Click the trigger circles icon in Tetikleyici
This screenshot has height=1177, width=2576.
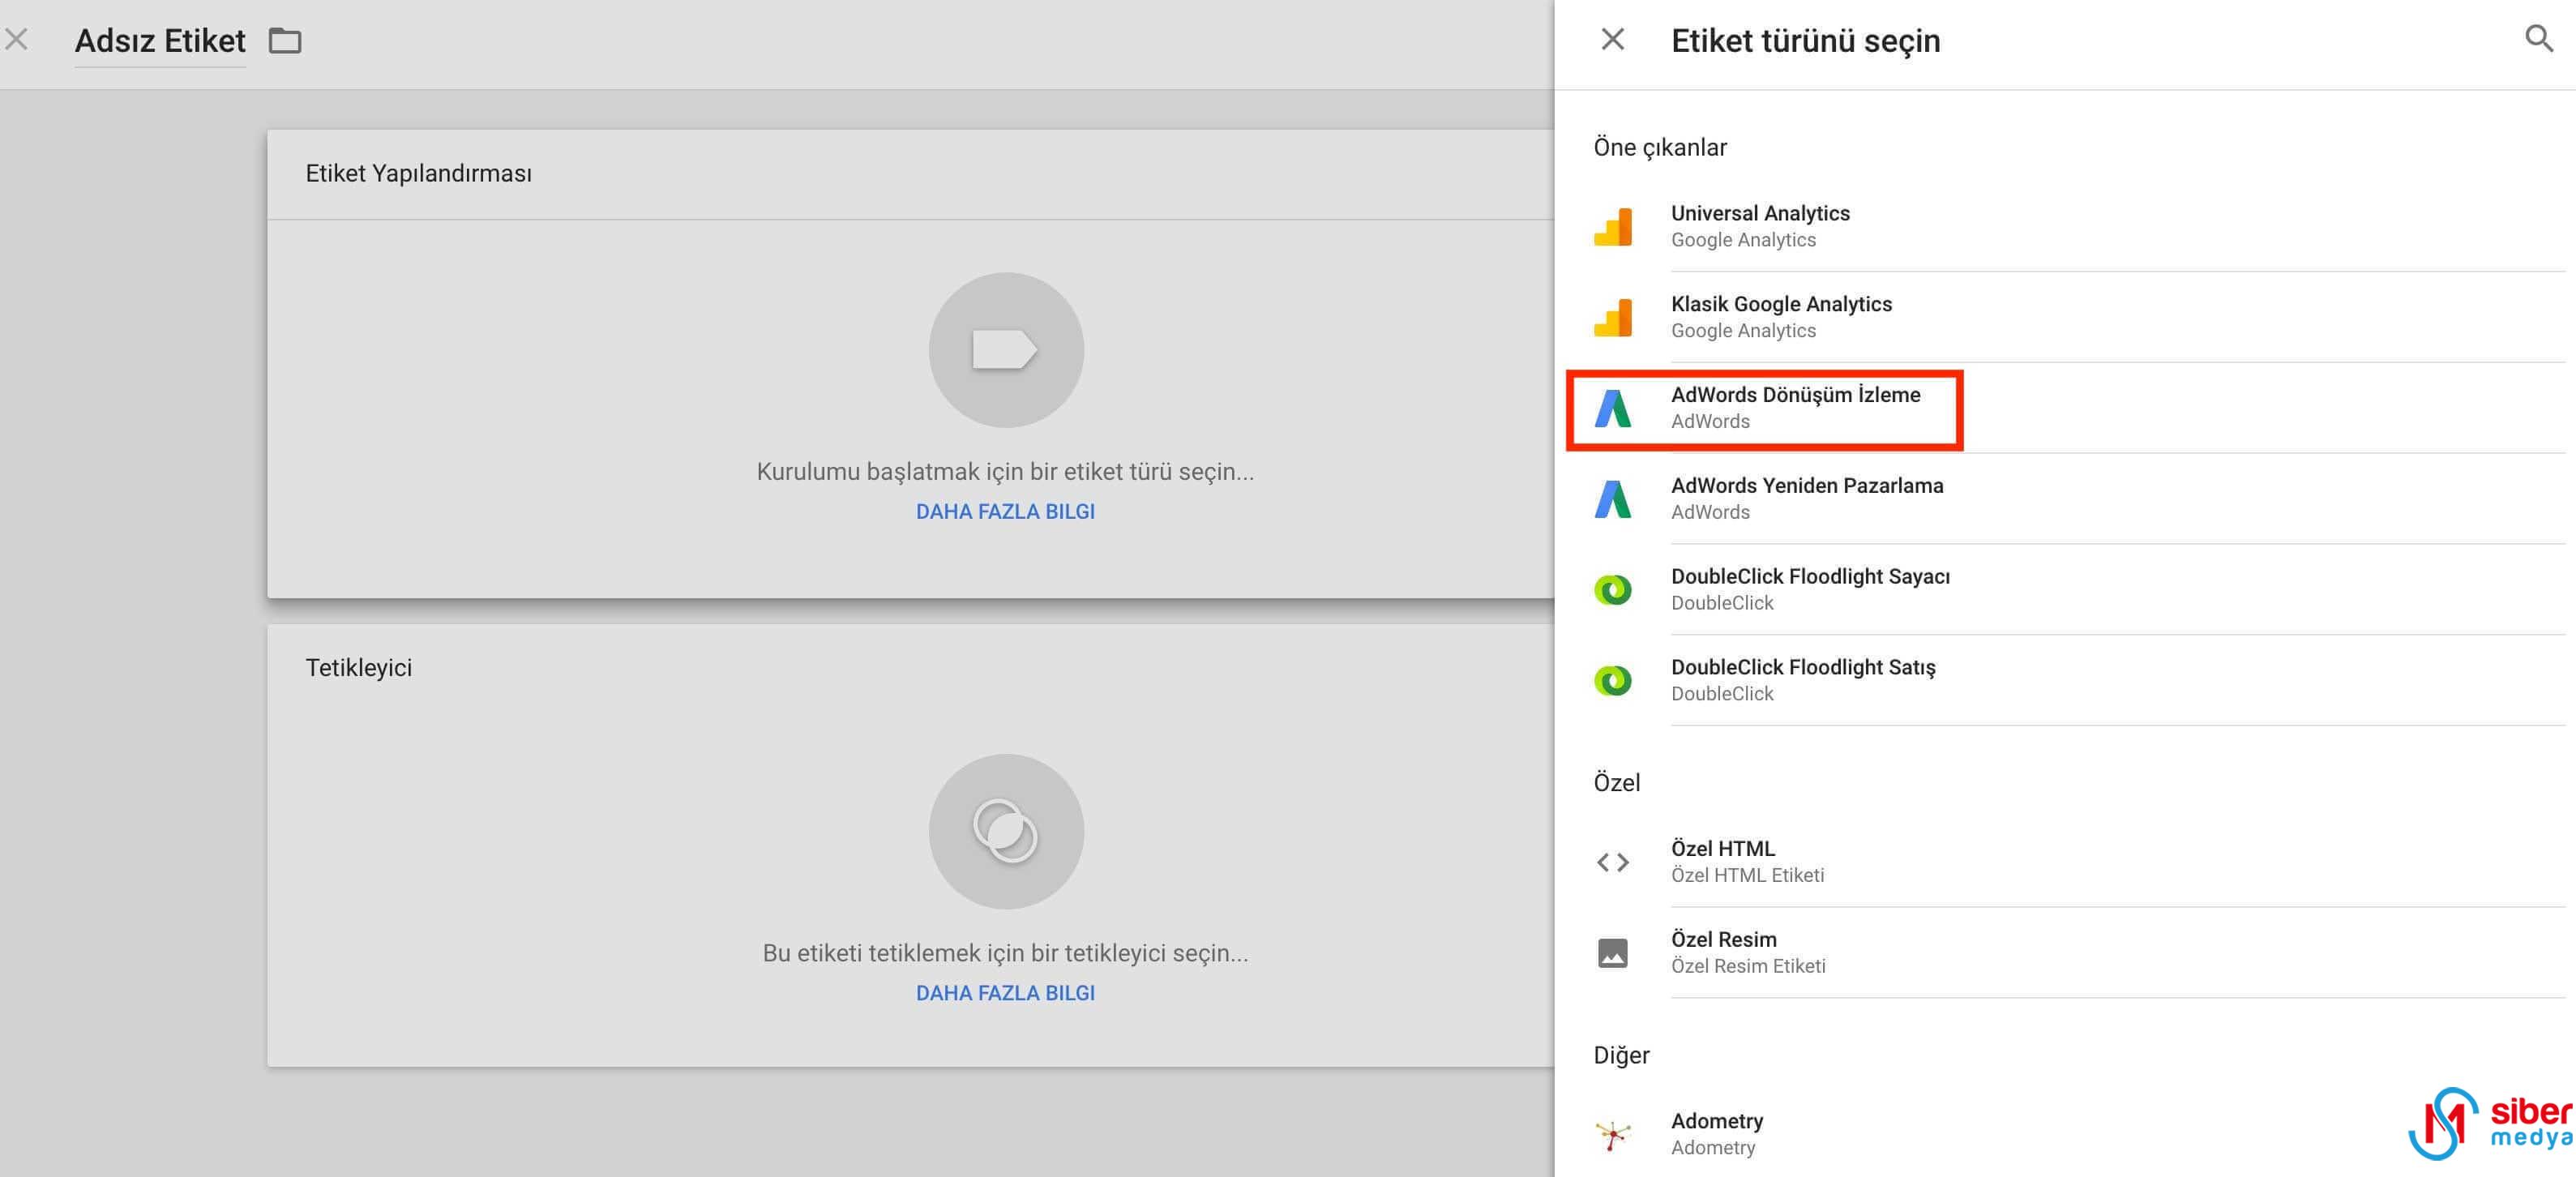coord(1006,831)
